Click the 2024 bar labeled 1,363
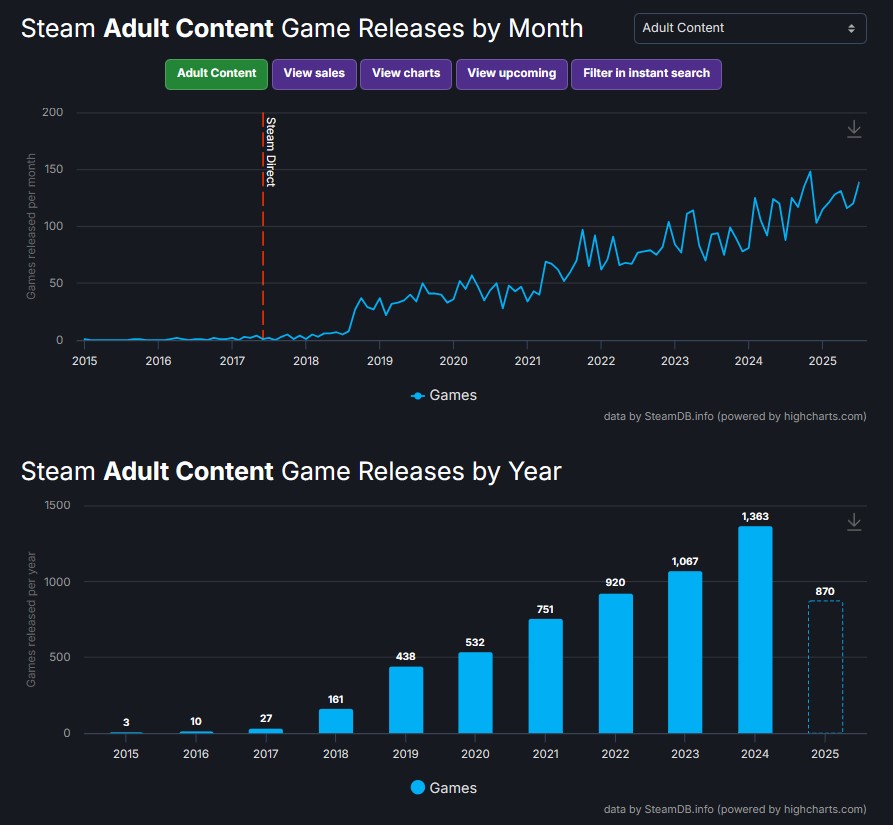The image size is (893, 825). coord(755,630)
